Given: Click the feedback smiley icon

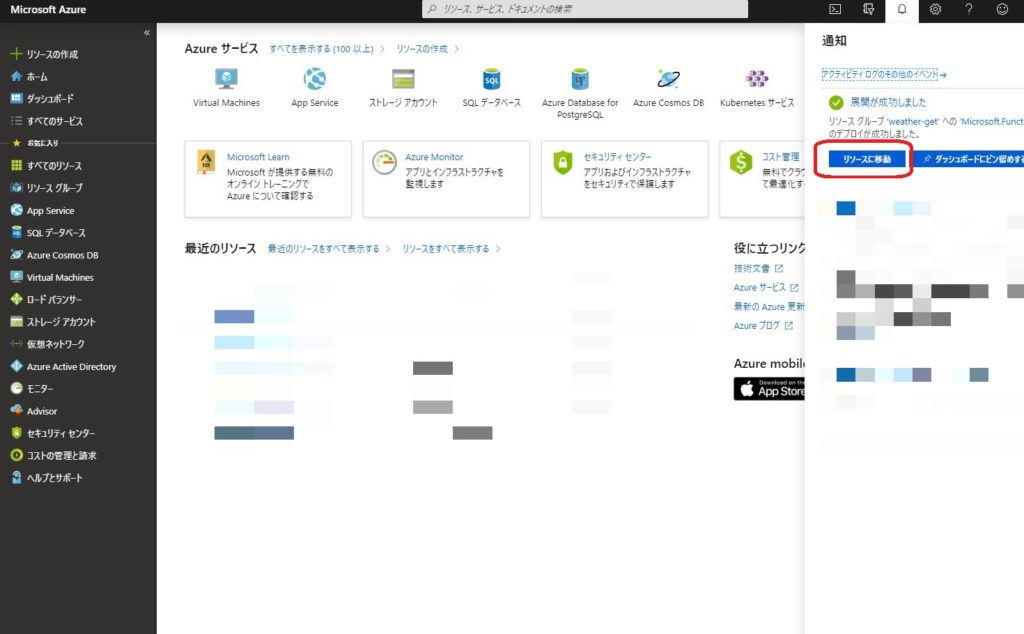Looking at the screenshot, I should pyautogui.click(x=1002, y=9).
